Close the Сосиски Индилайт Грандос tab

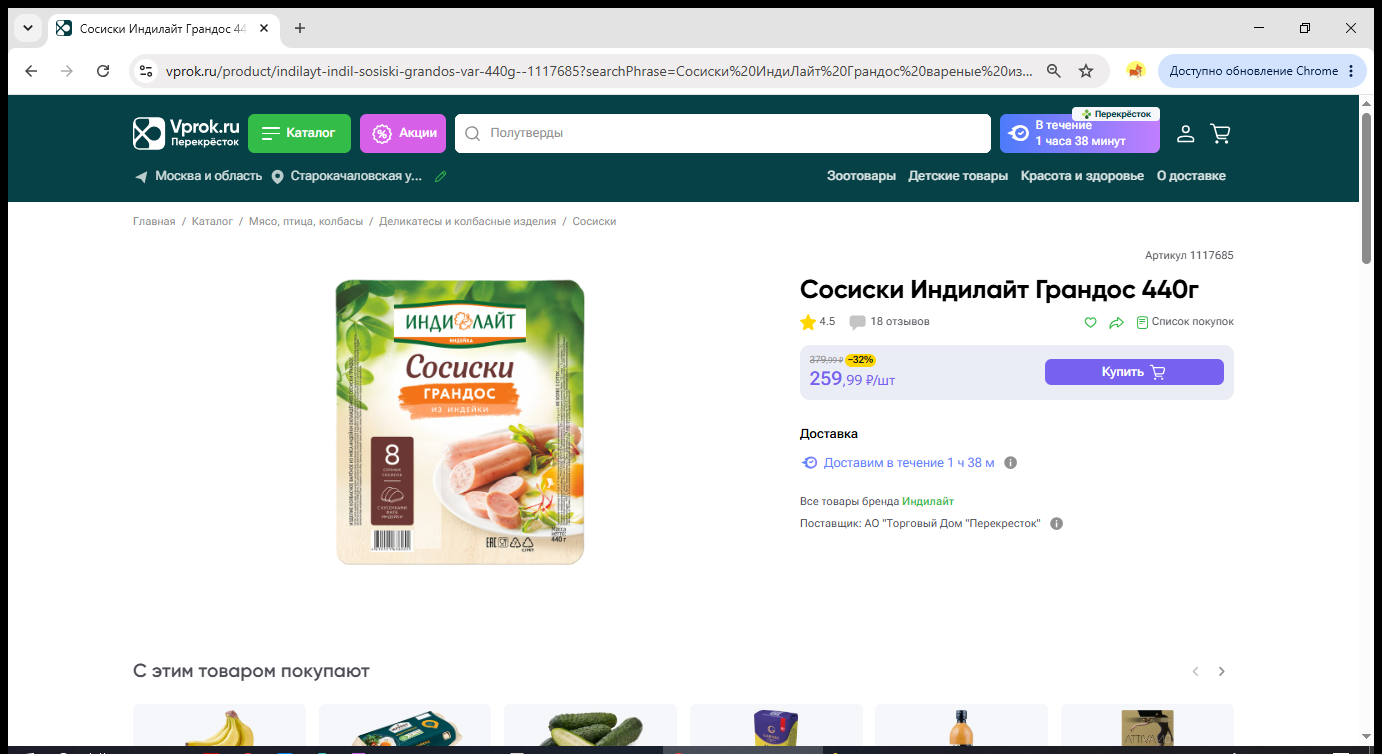coord(264,28)
